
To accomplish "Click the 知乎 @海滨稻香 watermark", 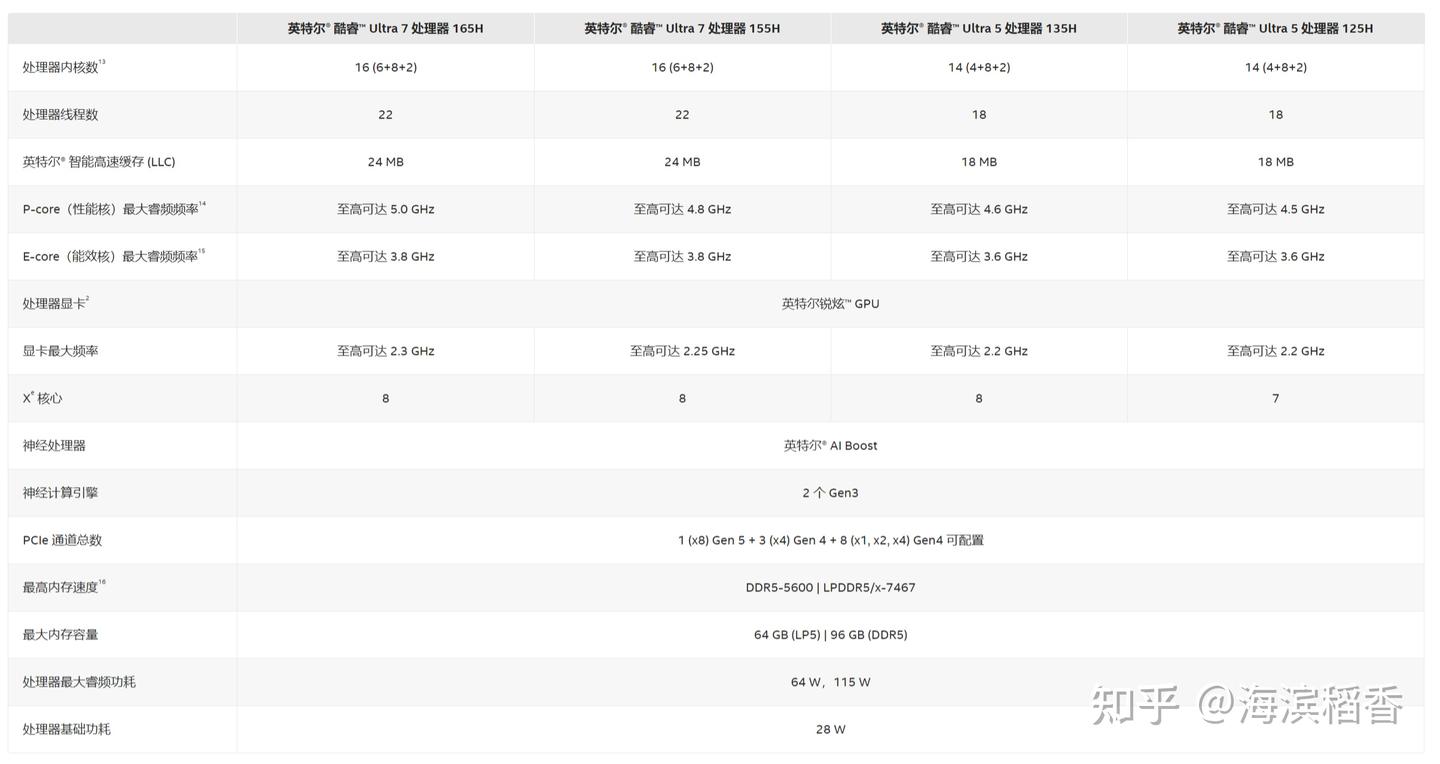I will pos(1246,706).
